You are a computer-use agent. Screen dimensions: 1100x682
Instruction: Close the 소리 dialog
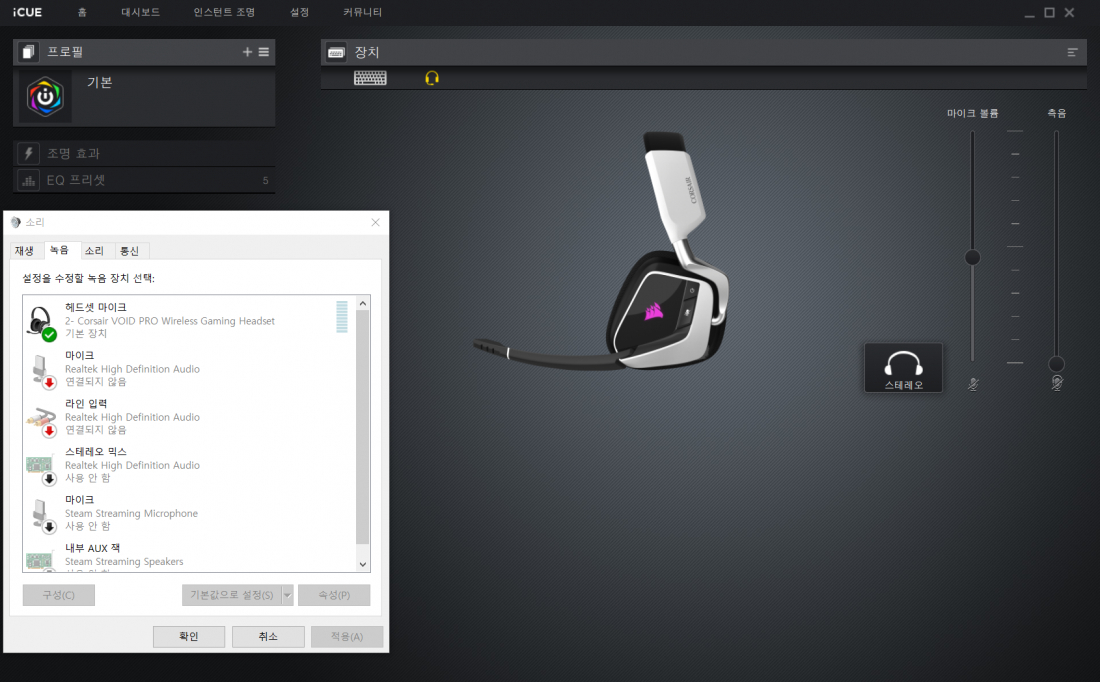(375, 222)
